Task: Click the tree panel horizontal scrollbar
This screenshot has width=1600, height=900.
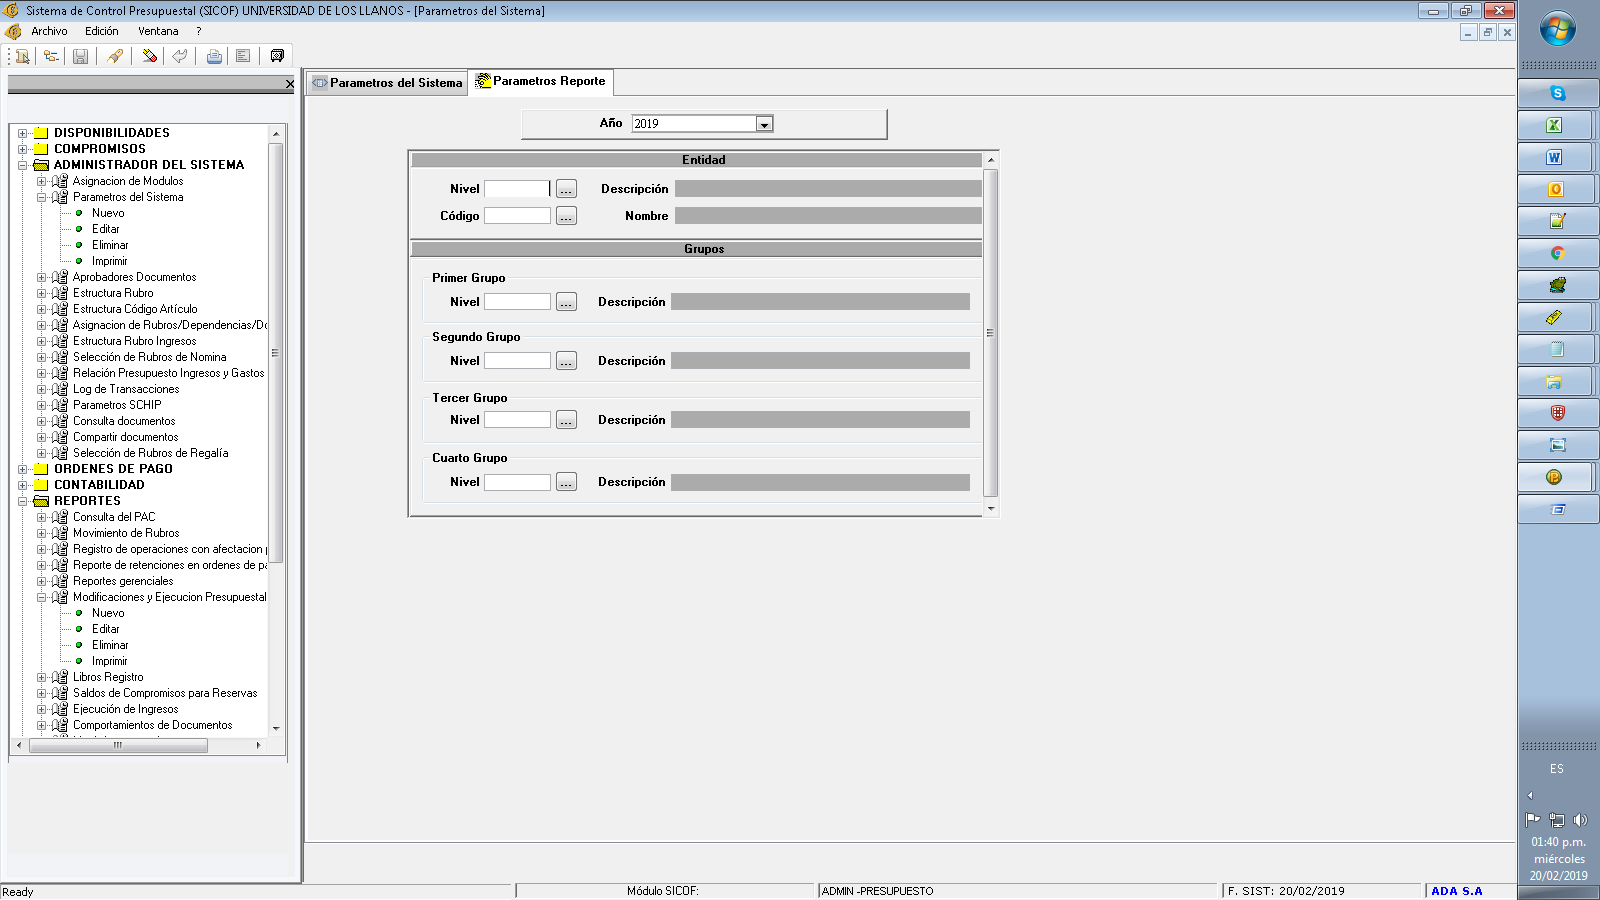Action: click(x=118, y=745)
